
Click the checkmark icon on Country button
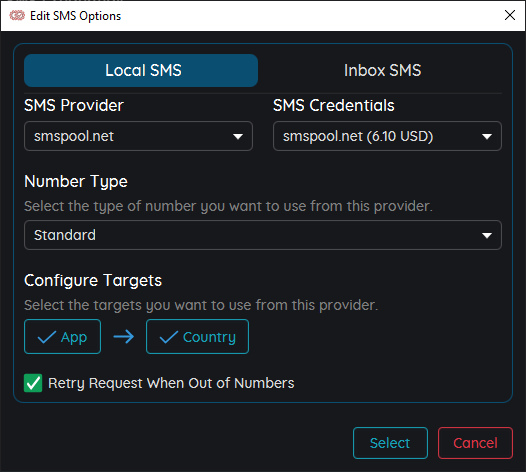169,337
